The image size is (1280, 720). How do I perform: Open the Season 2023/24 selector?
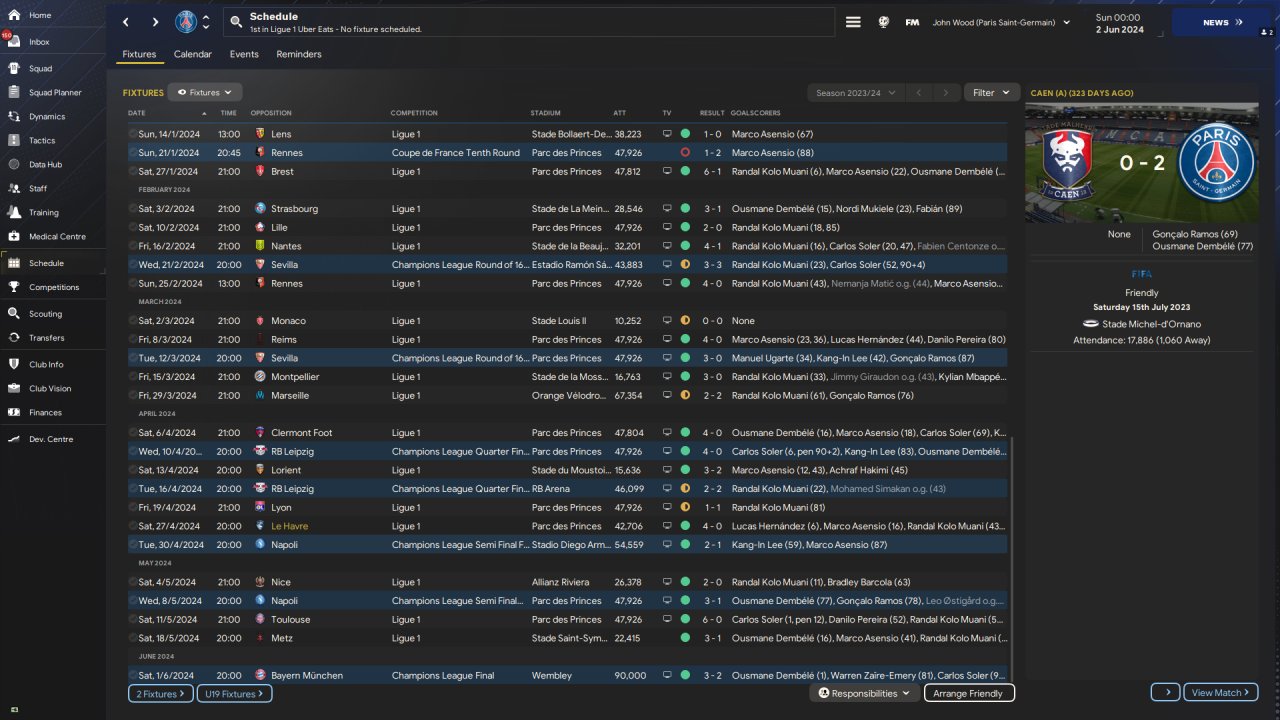point(855,93)
